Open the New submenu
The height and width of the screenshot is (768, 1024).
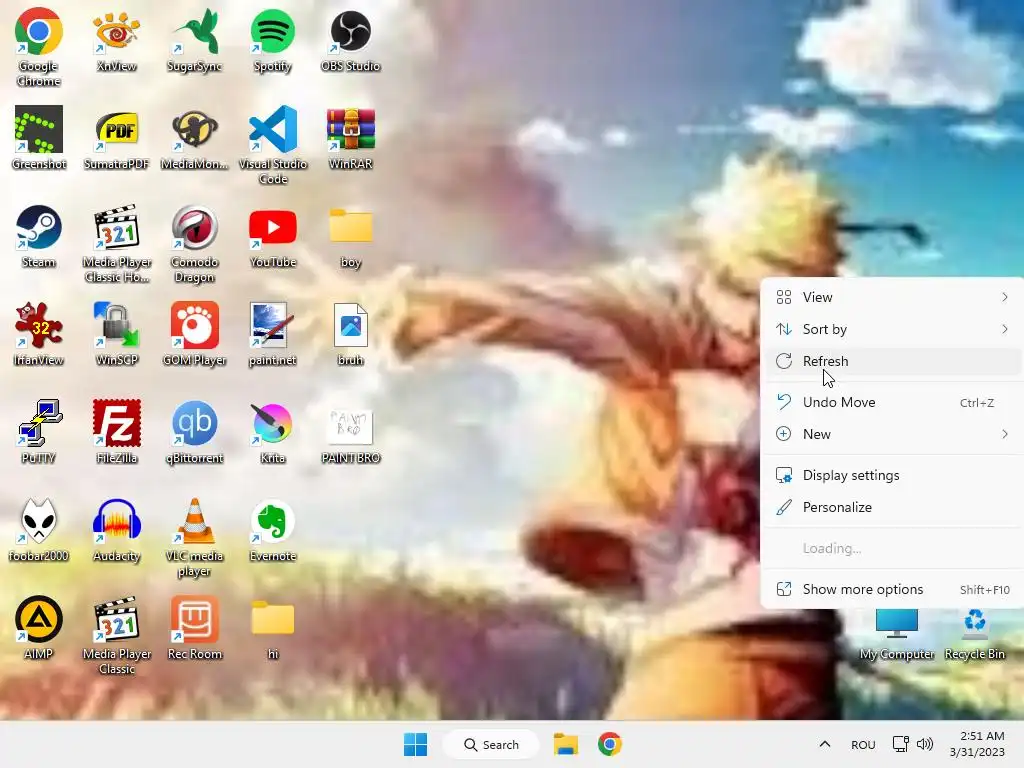pyautogui.click(x=892, y=434)
